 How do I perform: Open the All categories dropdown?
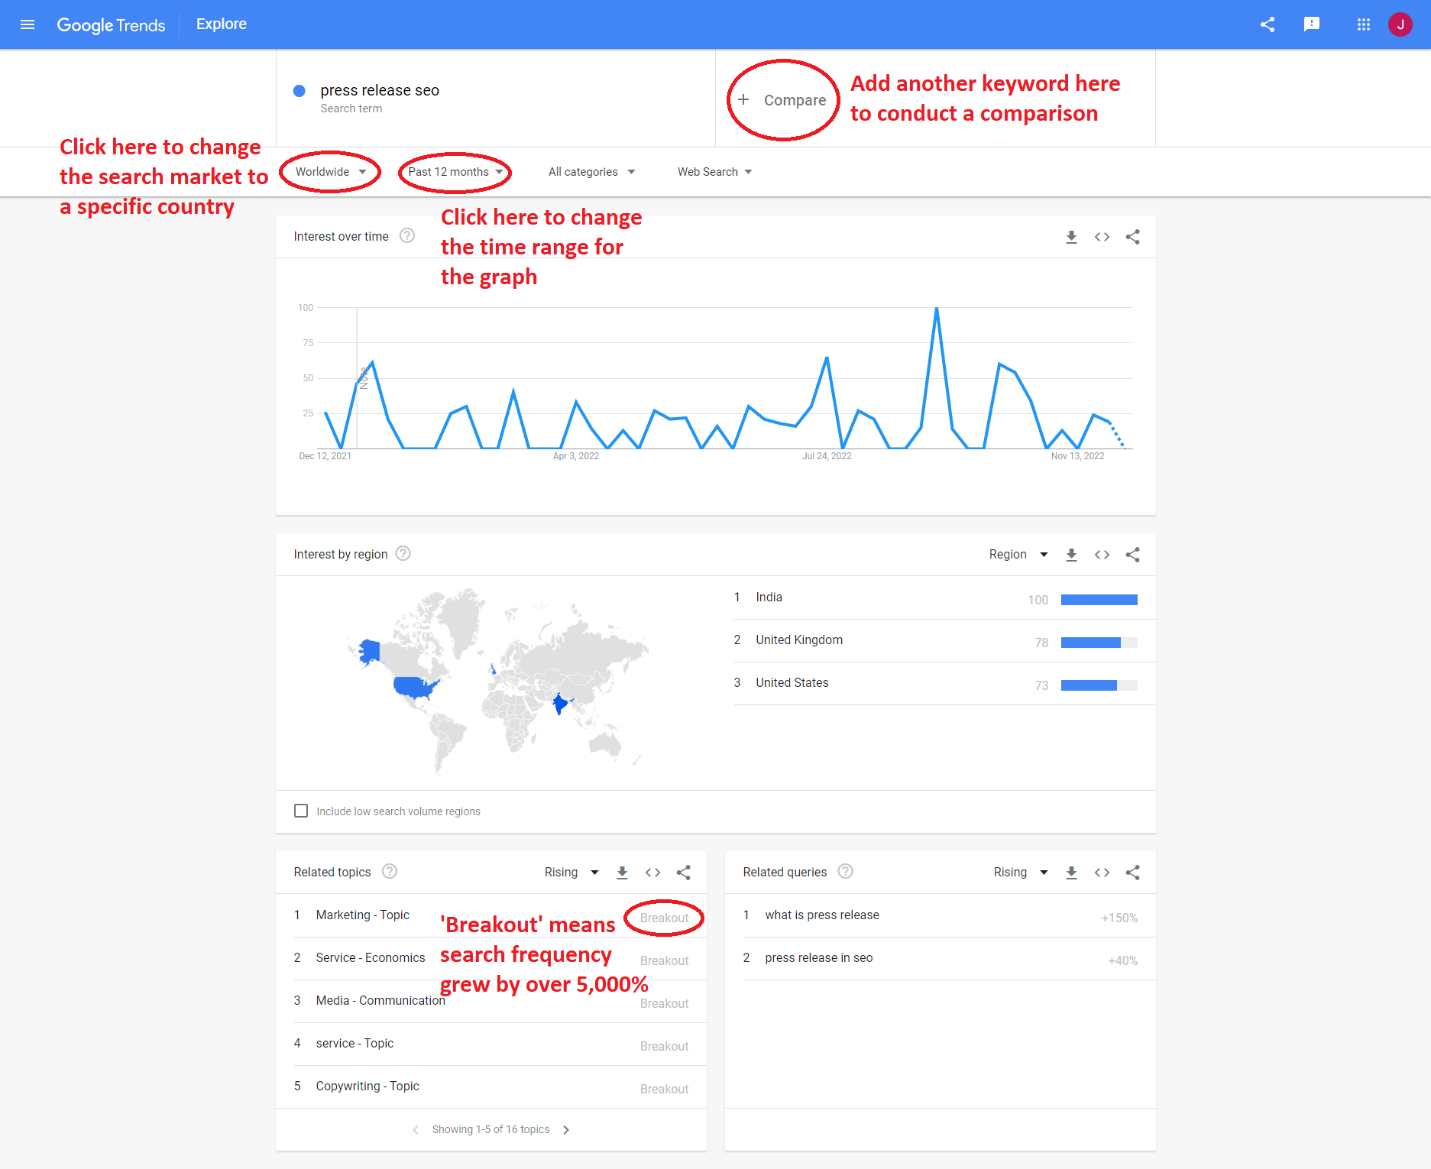(591, 172)
